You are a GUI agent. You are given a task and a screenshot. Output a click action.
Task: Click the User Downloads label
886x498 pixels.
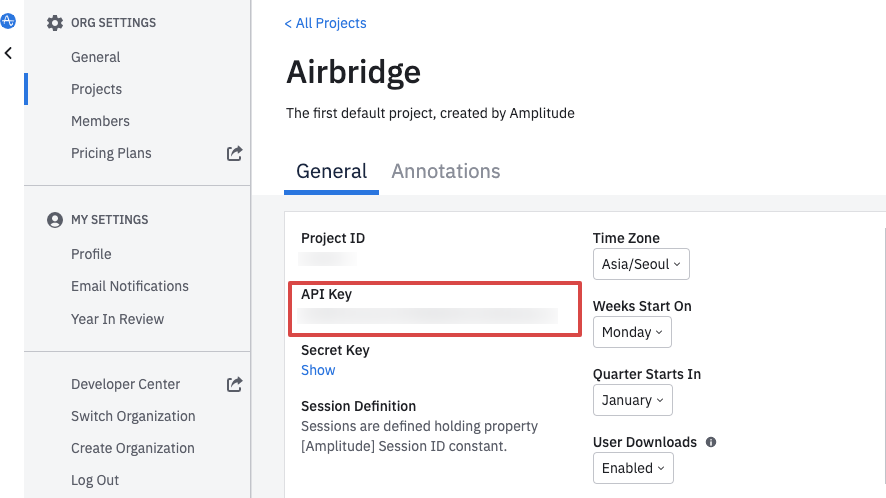[x=645, y=442]
